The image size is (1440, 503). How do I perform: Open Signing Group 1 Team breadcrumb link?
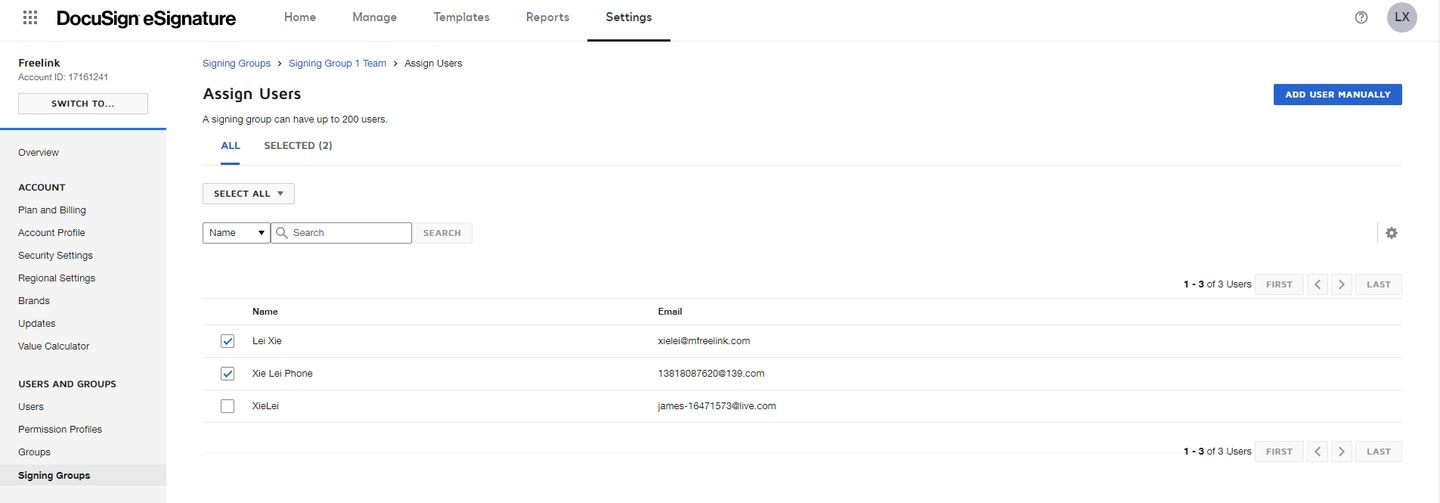pos(337,63)
